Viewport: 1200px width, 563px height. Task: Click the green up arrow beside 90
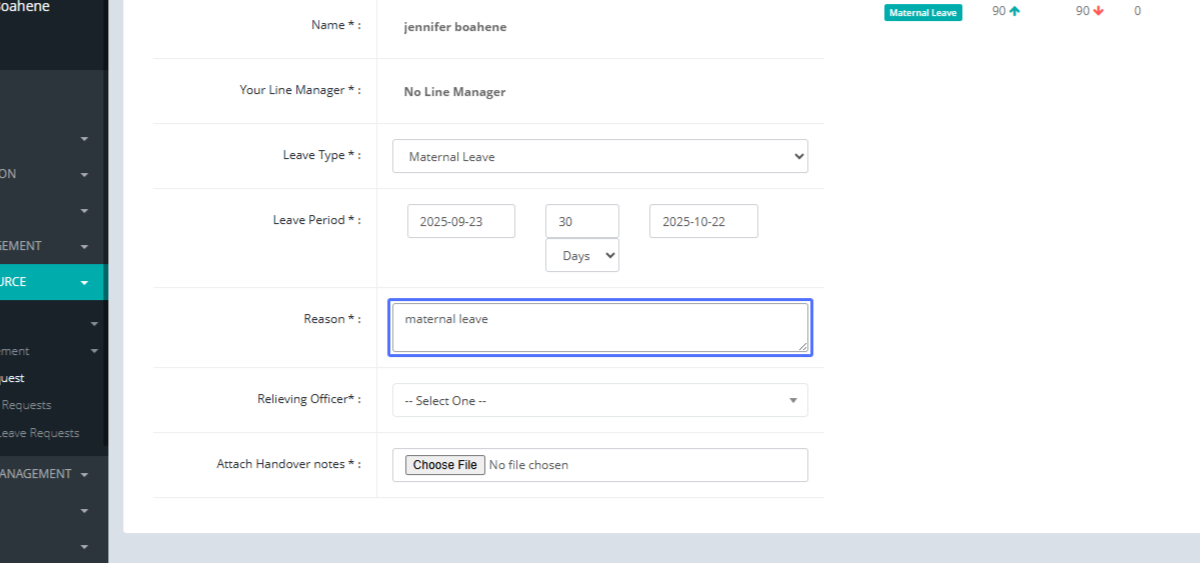point(1015,12)
